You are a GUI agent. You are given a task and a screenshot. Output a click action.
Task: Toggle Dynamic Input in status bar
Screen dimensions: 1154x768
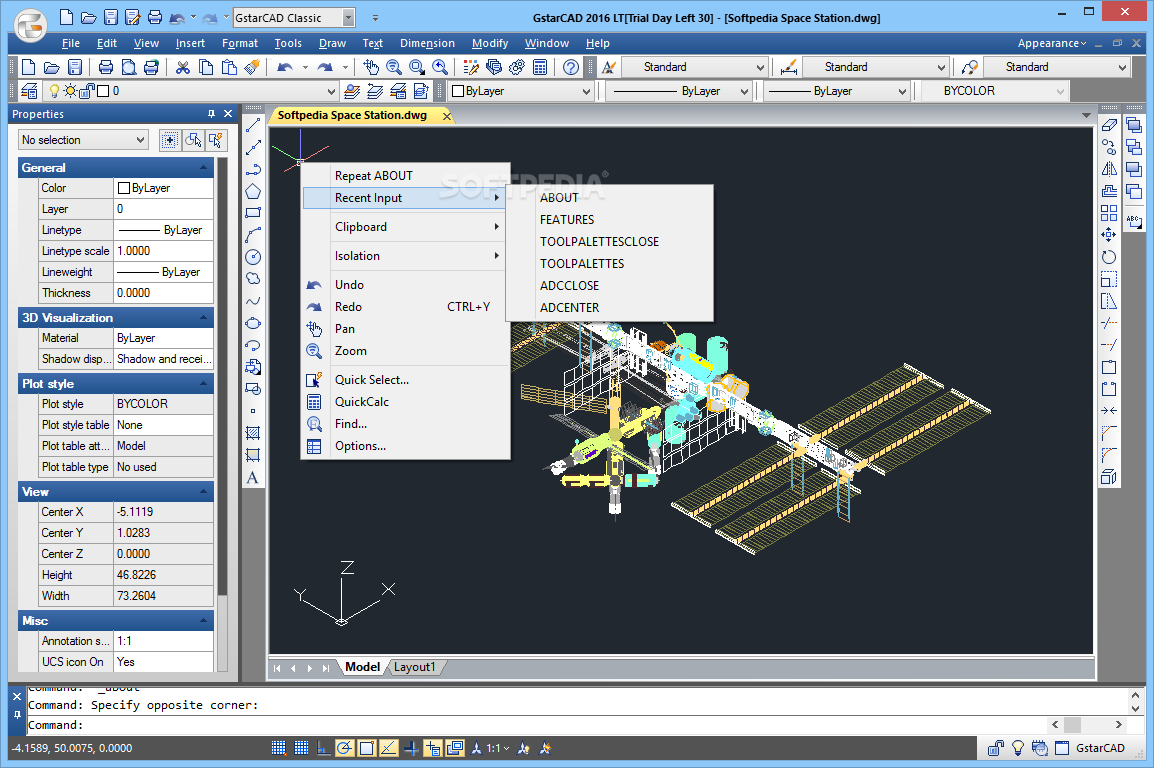click(x=433, y=748)
